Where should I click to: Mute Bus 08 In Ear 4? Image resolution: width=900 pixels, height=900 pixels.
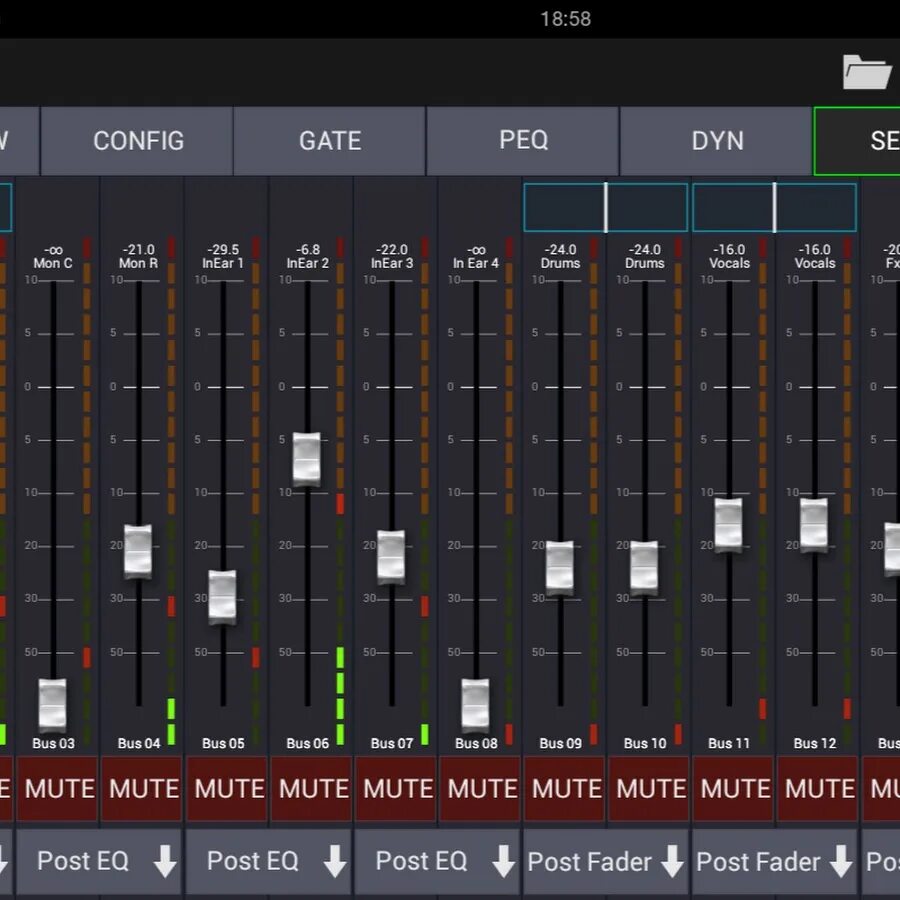coord(480,789)
